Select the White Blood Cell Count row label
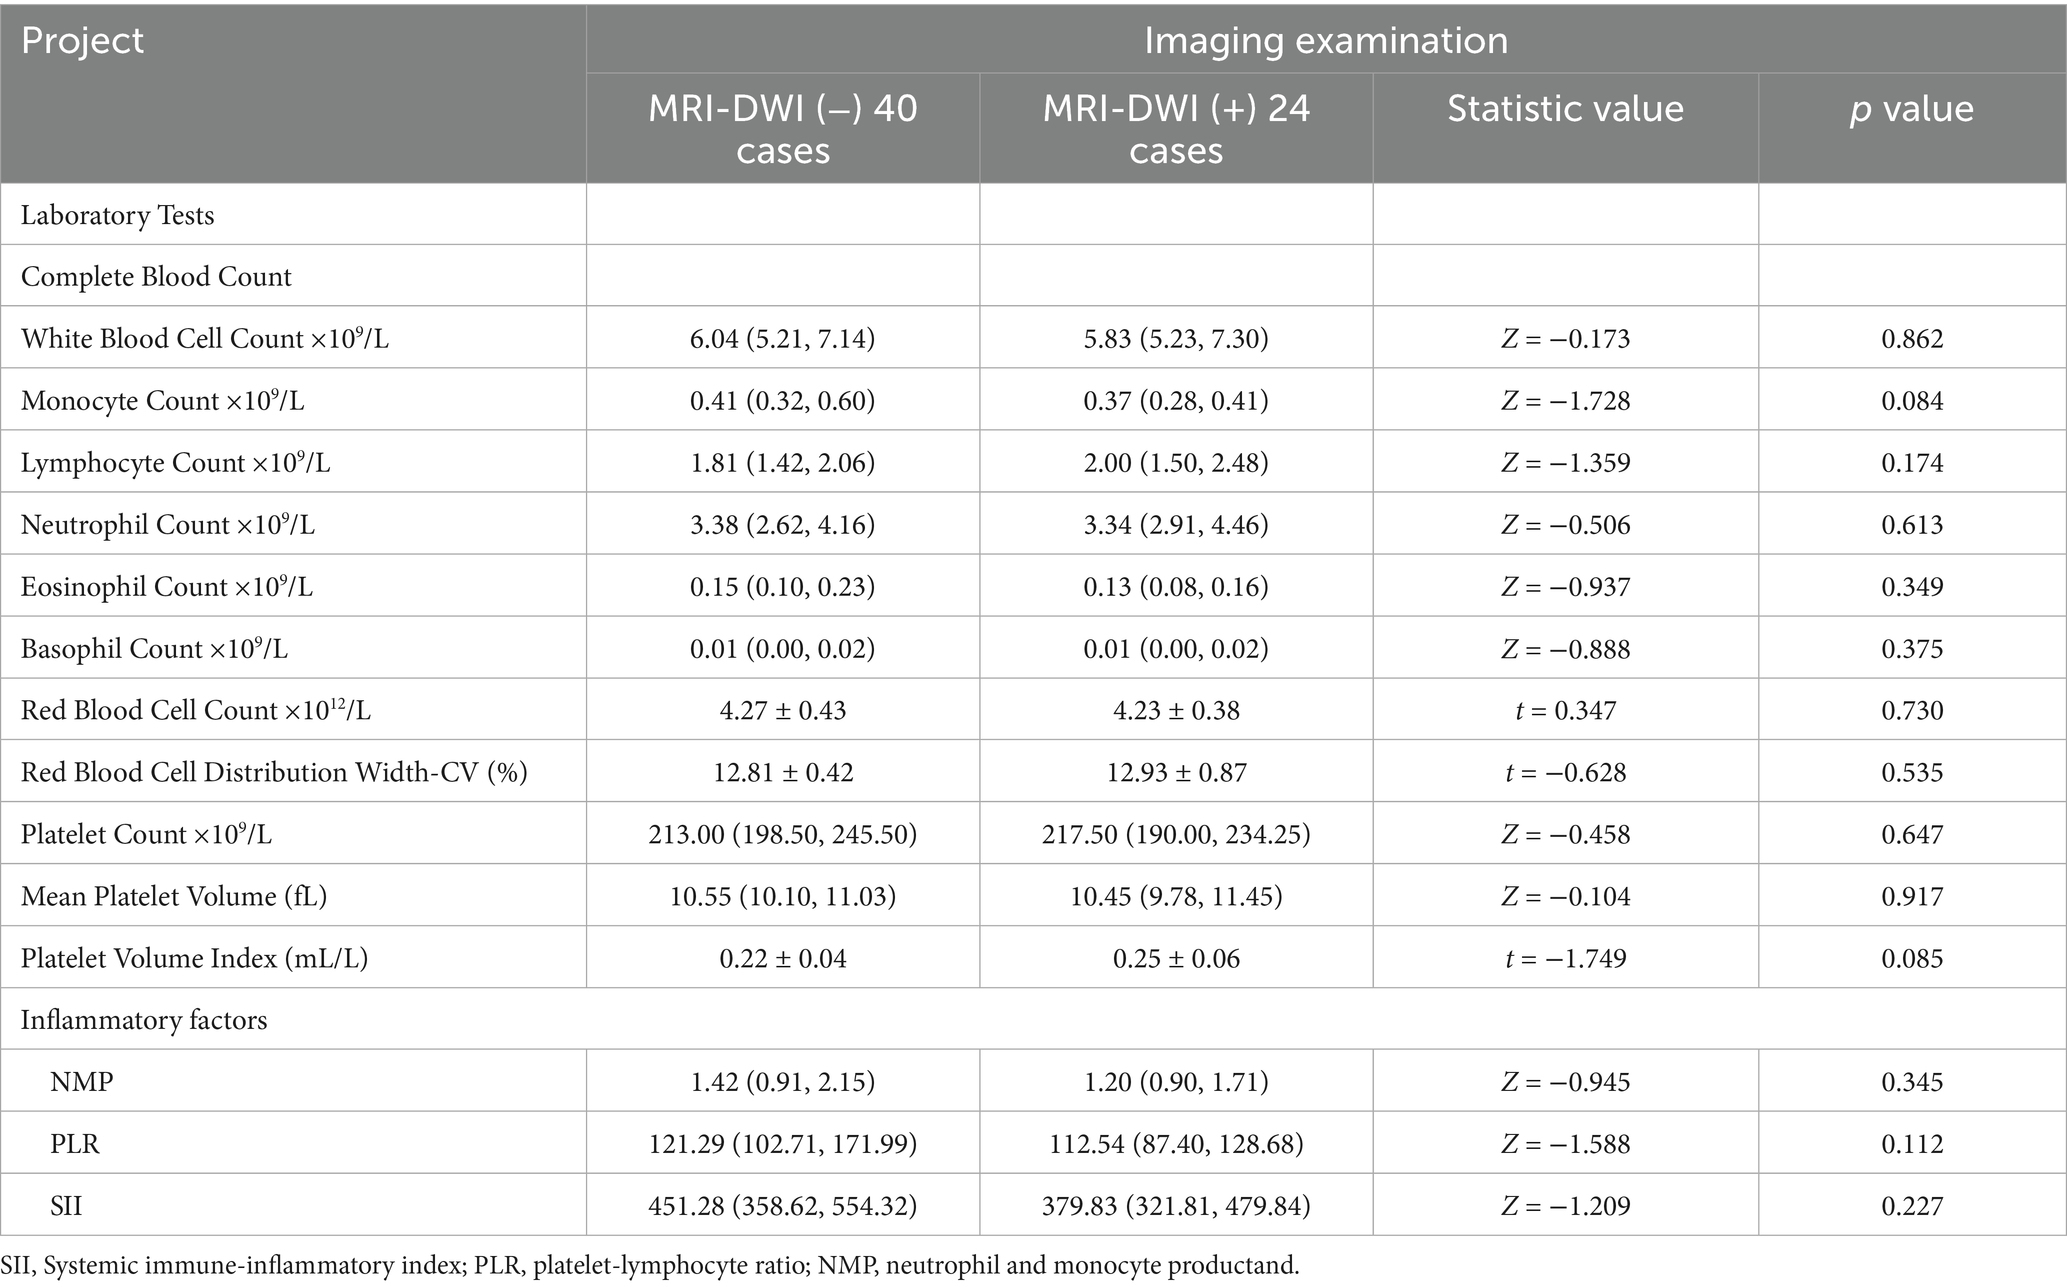This screenshot has height=1287, width=2067. pyautogui.click(x=204, y=339)
